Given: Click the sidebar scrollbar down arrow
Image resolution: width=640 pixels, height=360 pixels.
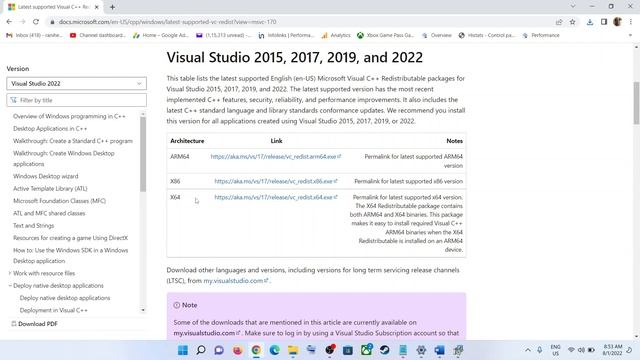Looking at the screenshot, I should click(x=143, y=310).
